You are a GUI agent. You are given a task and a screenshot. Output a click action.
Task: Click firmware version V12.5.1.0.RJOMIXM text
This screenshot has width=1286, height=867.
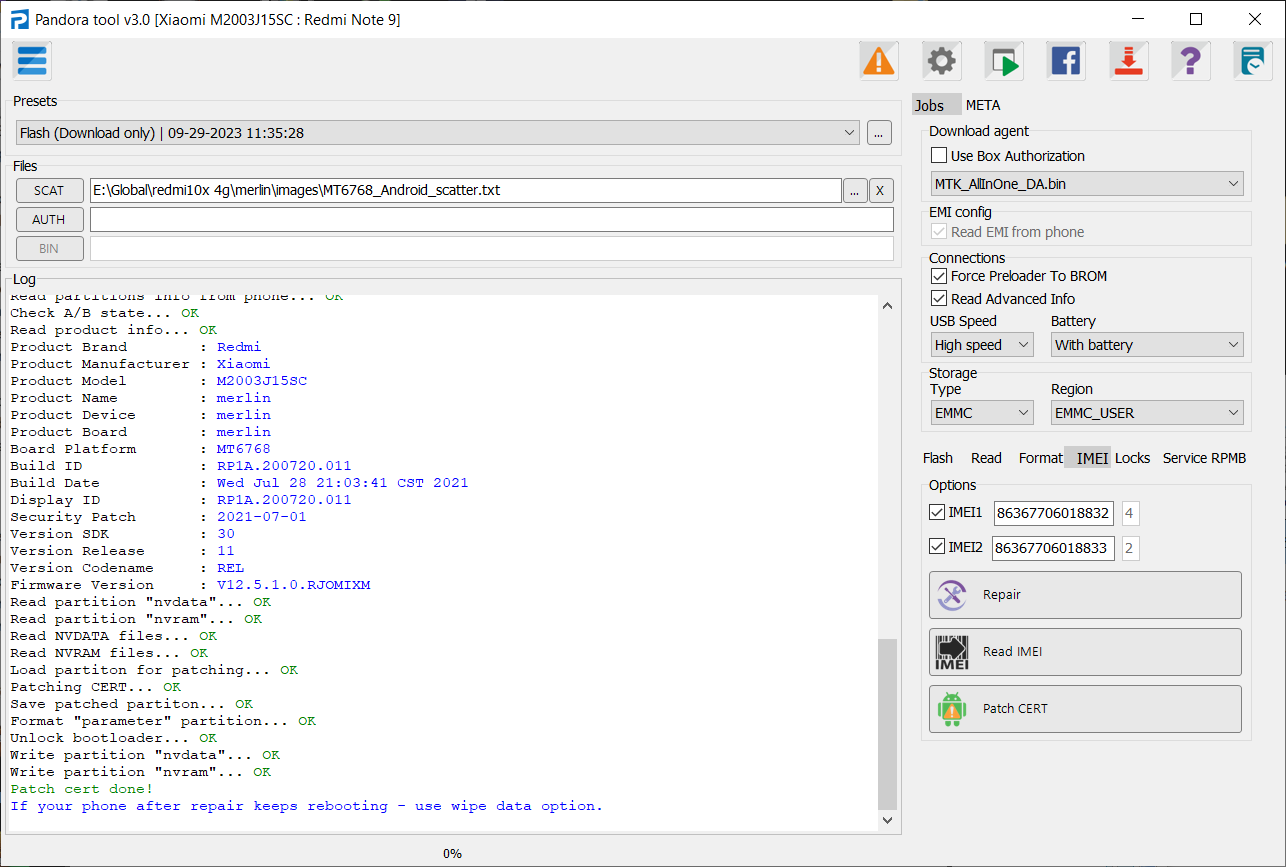pos(293,585)
